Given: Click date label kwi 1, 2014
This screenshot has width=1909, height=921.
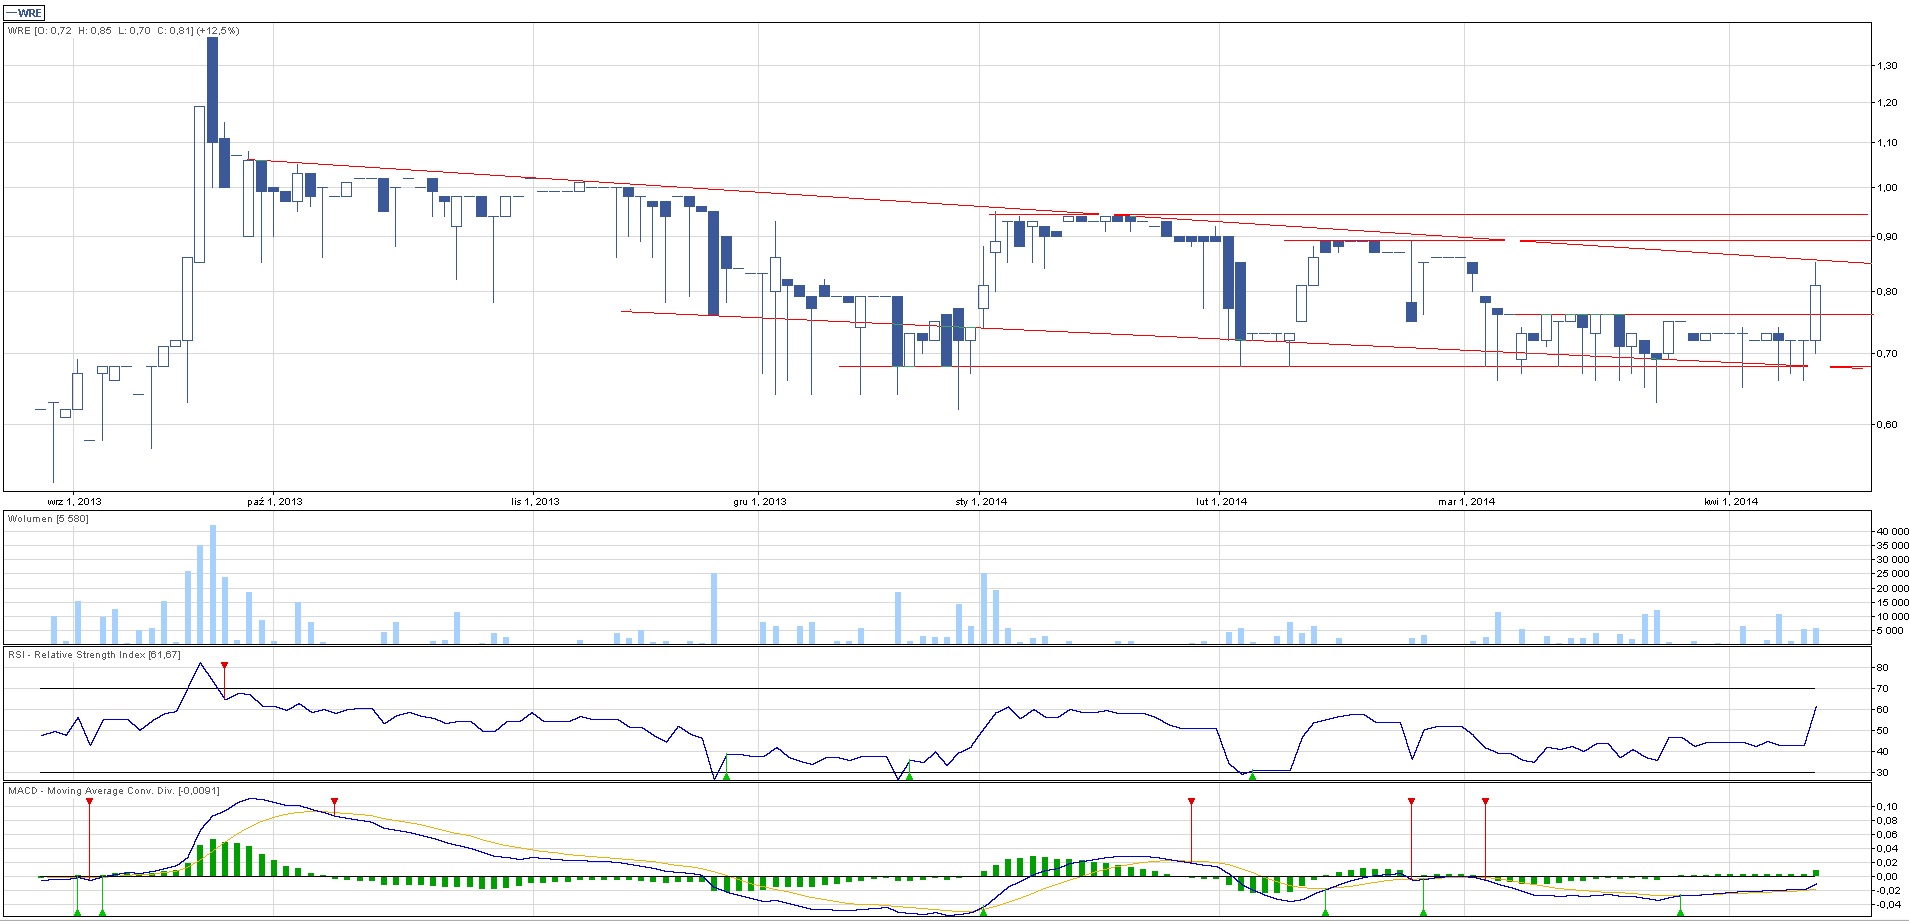Looking at the screenshot, I should click(1731, 502).
